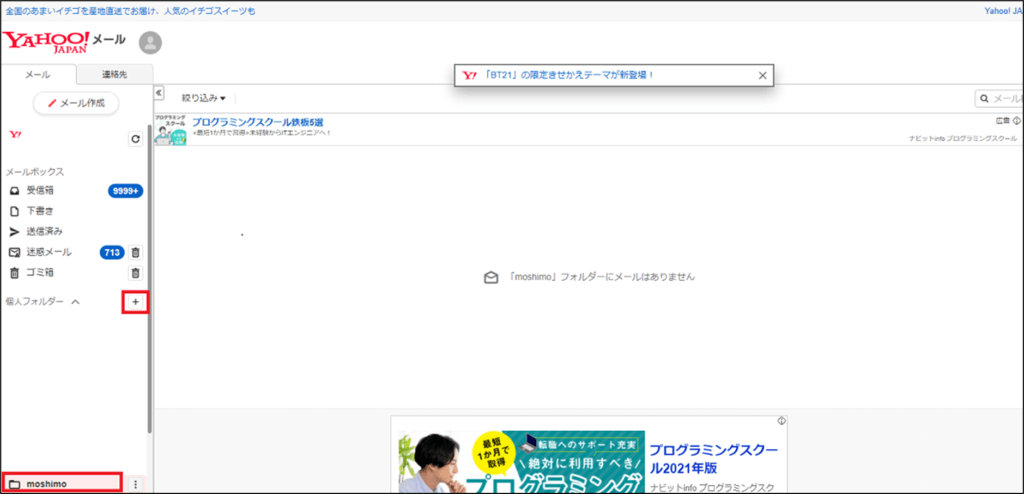Add a new personal folder with plus
The width and height of the screenshot is (1024, 494).
pyautogui.click(x=135, y=302)
